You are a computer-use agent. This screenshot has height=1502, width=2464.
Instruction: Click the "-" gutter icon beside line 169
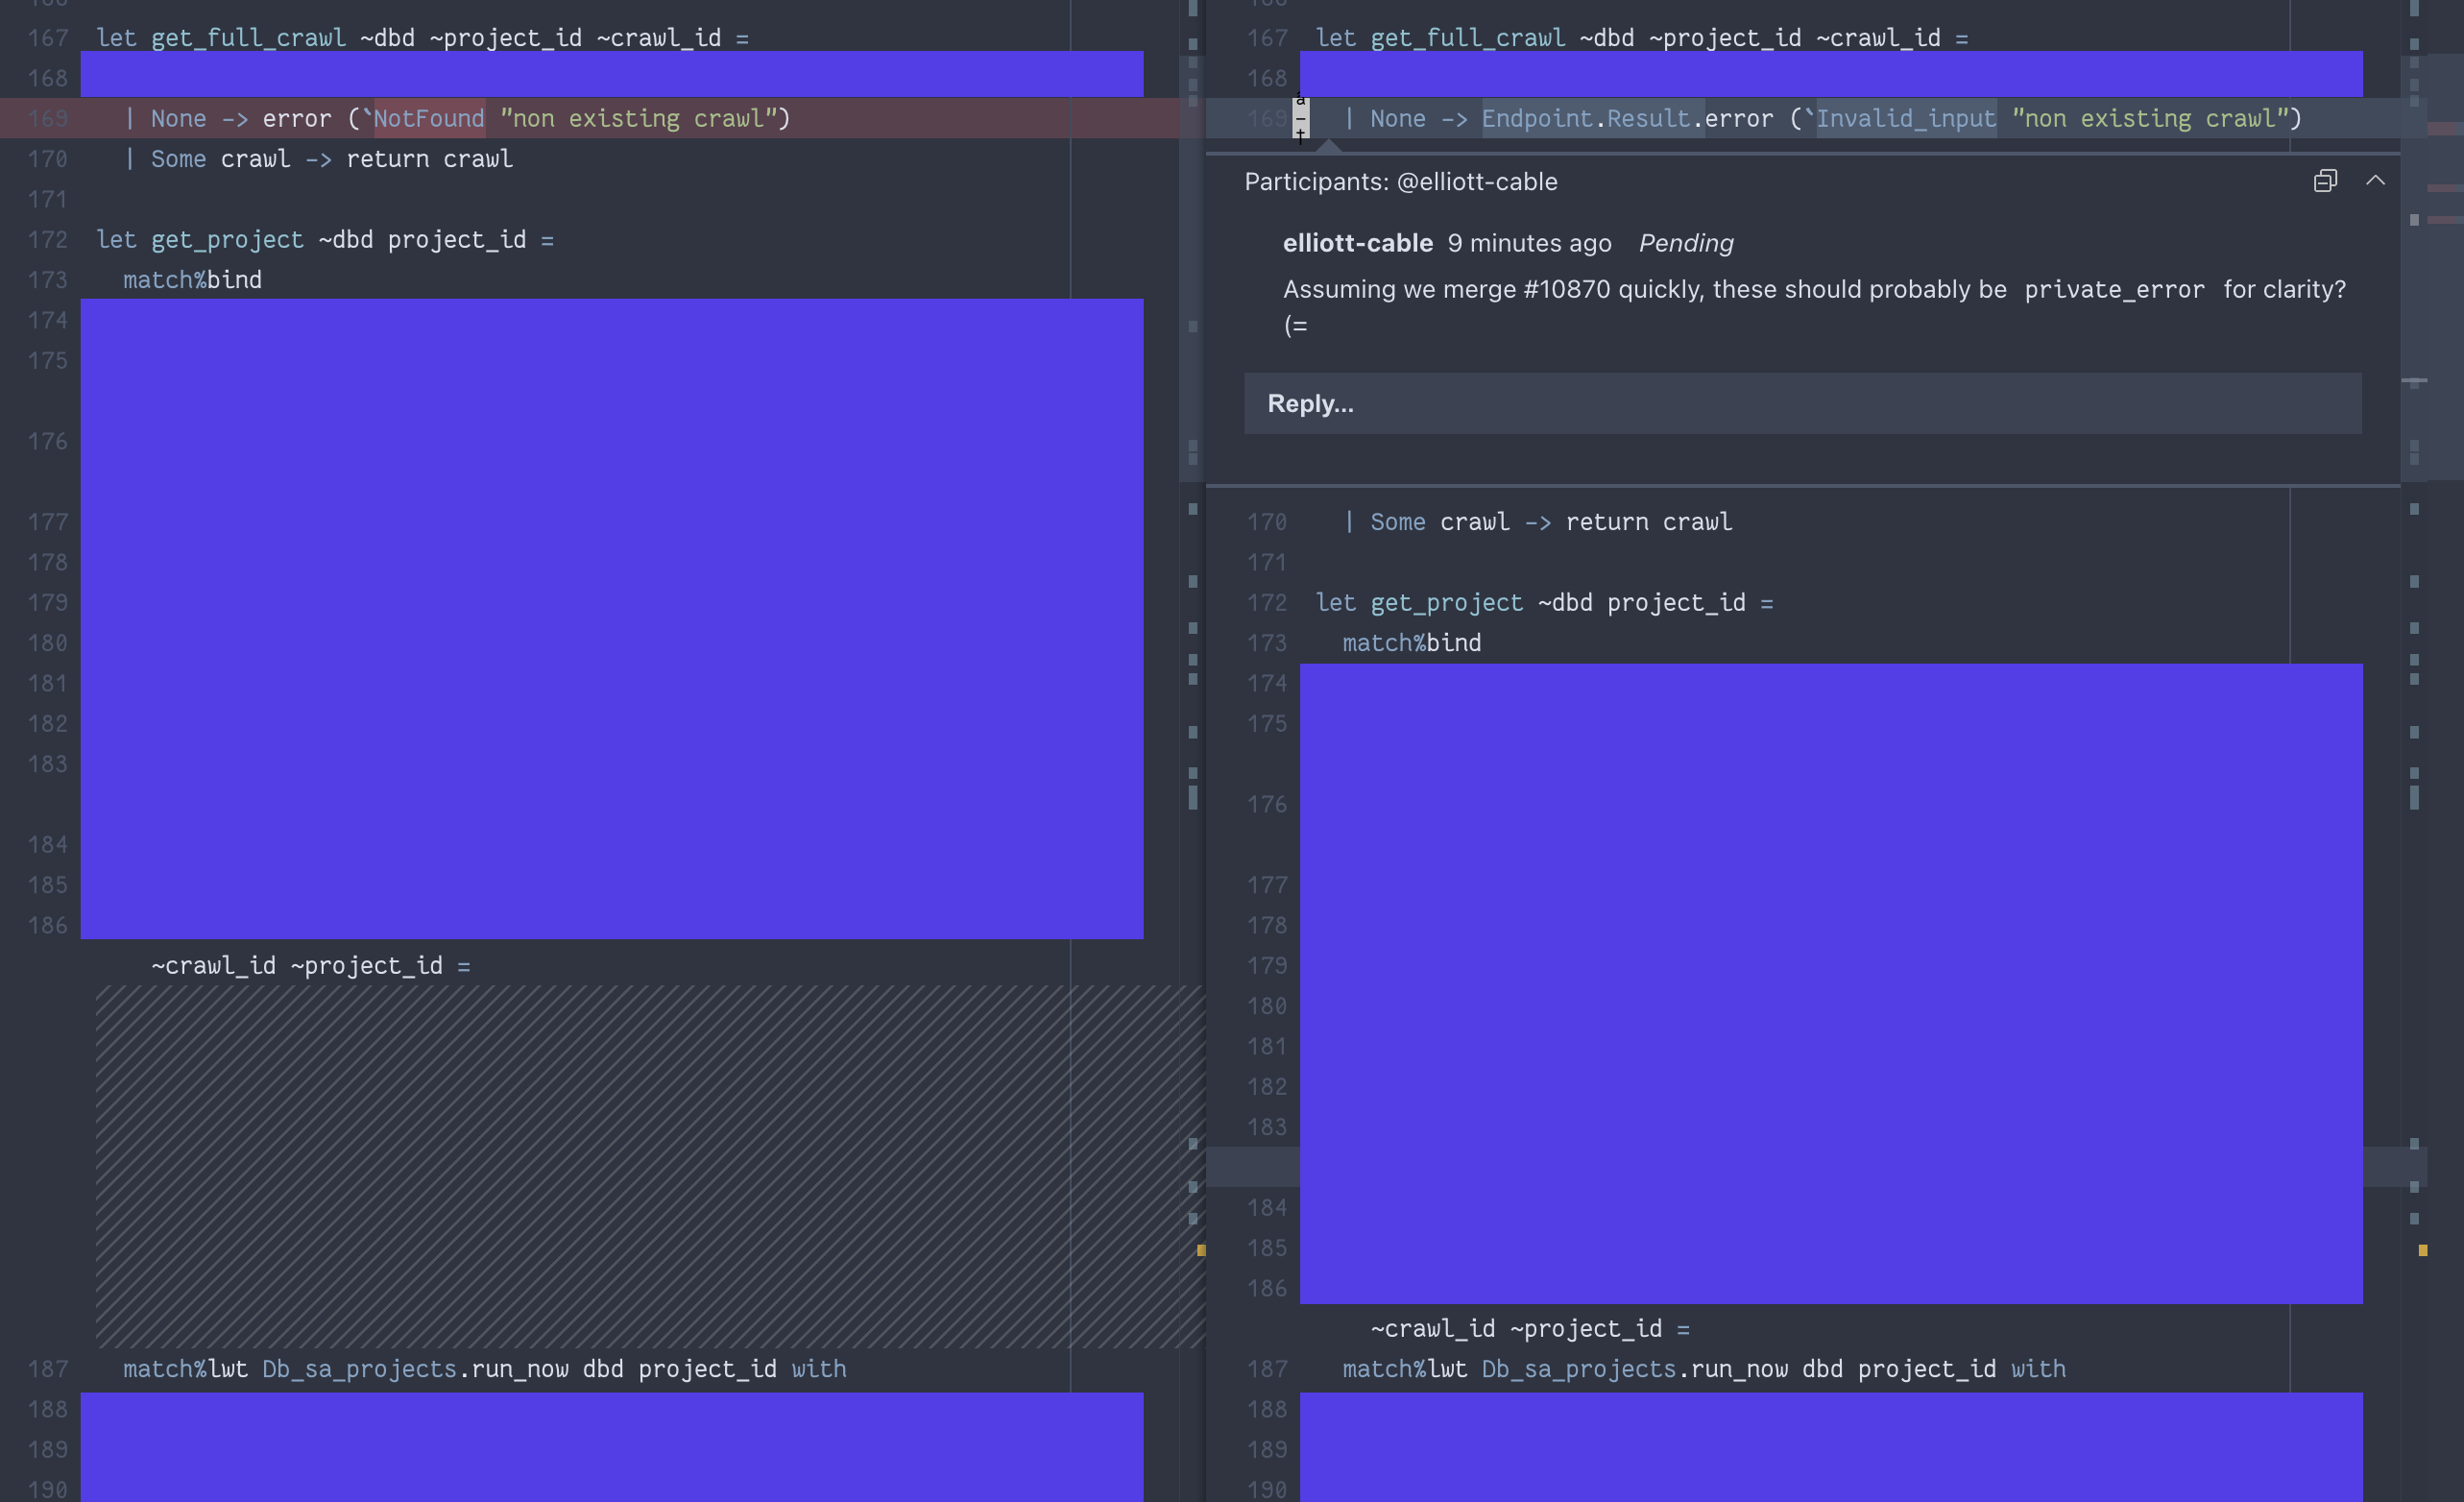click(1301, 119)
